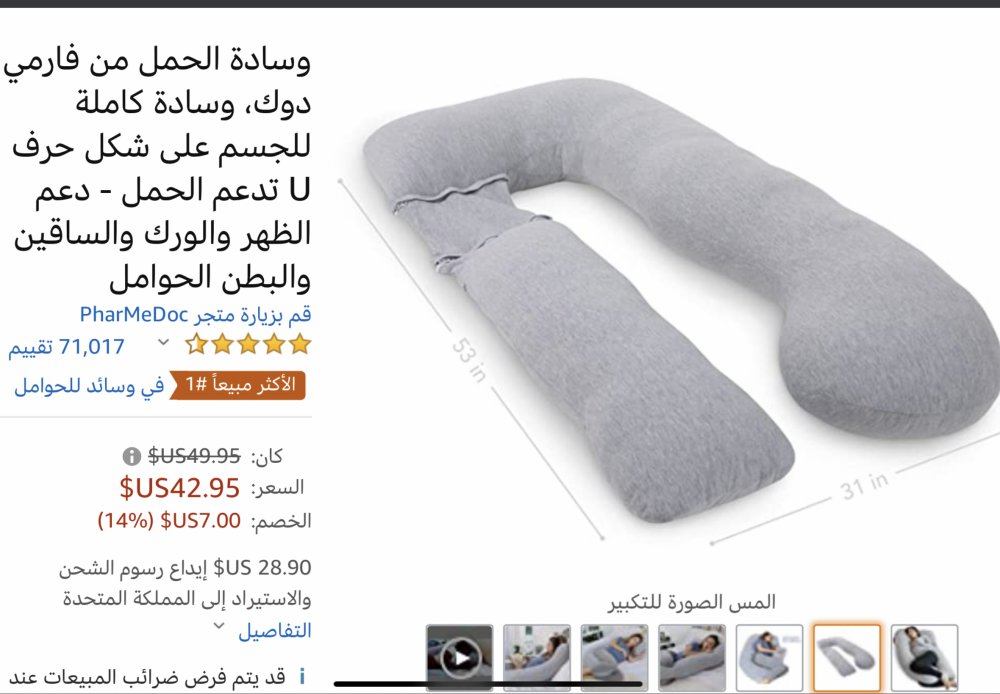Open the 71,017 تقييم ratings link

point(66,347)
